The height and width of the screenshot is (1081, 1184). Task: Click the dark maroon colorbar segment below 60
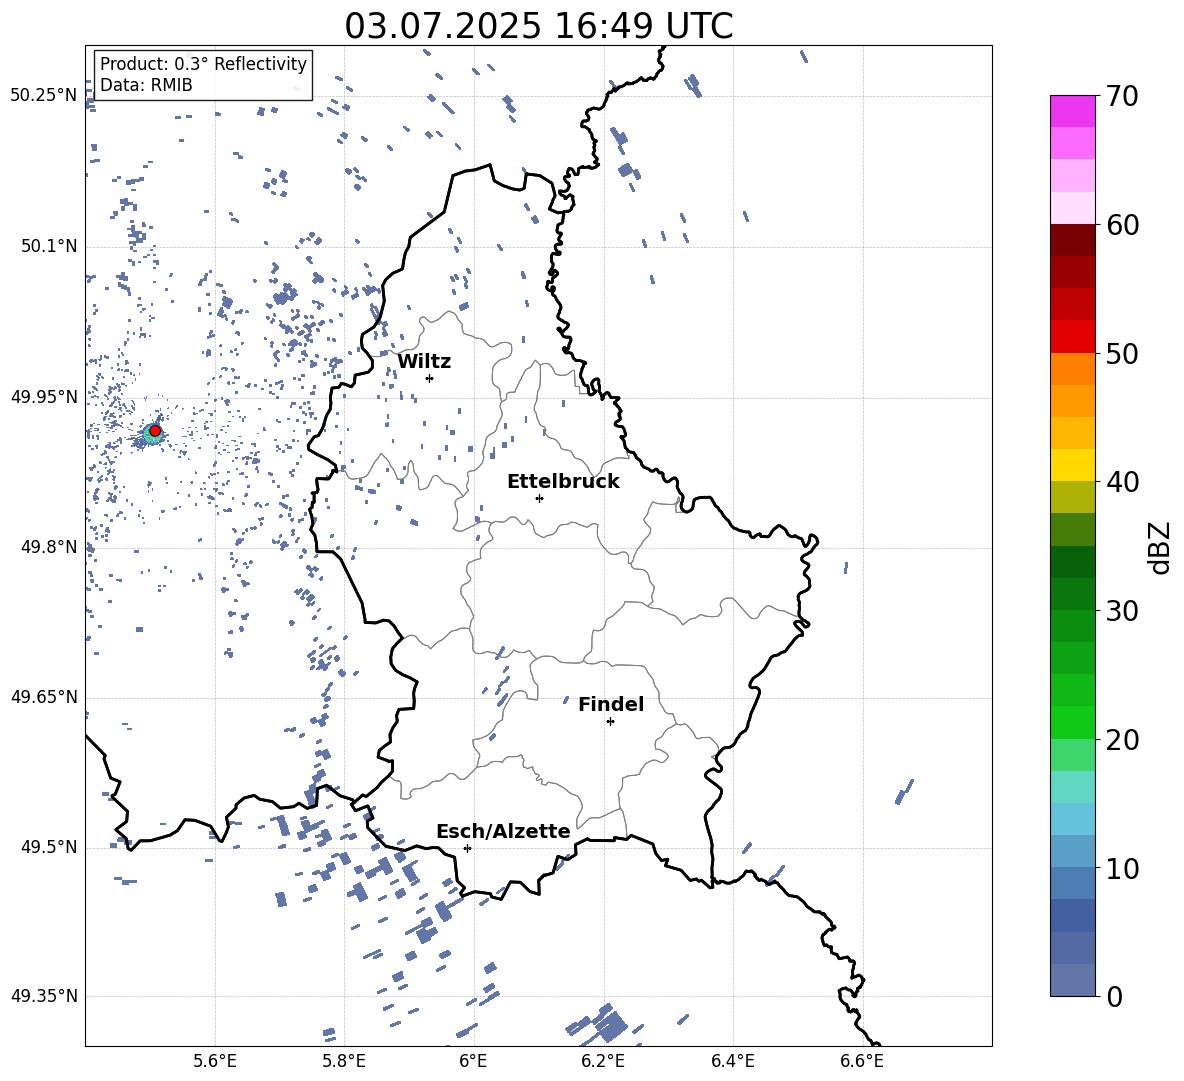click(1073, 240)
